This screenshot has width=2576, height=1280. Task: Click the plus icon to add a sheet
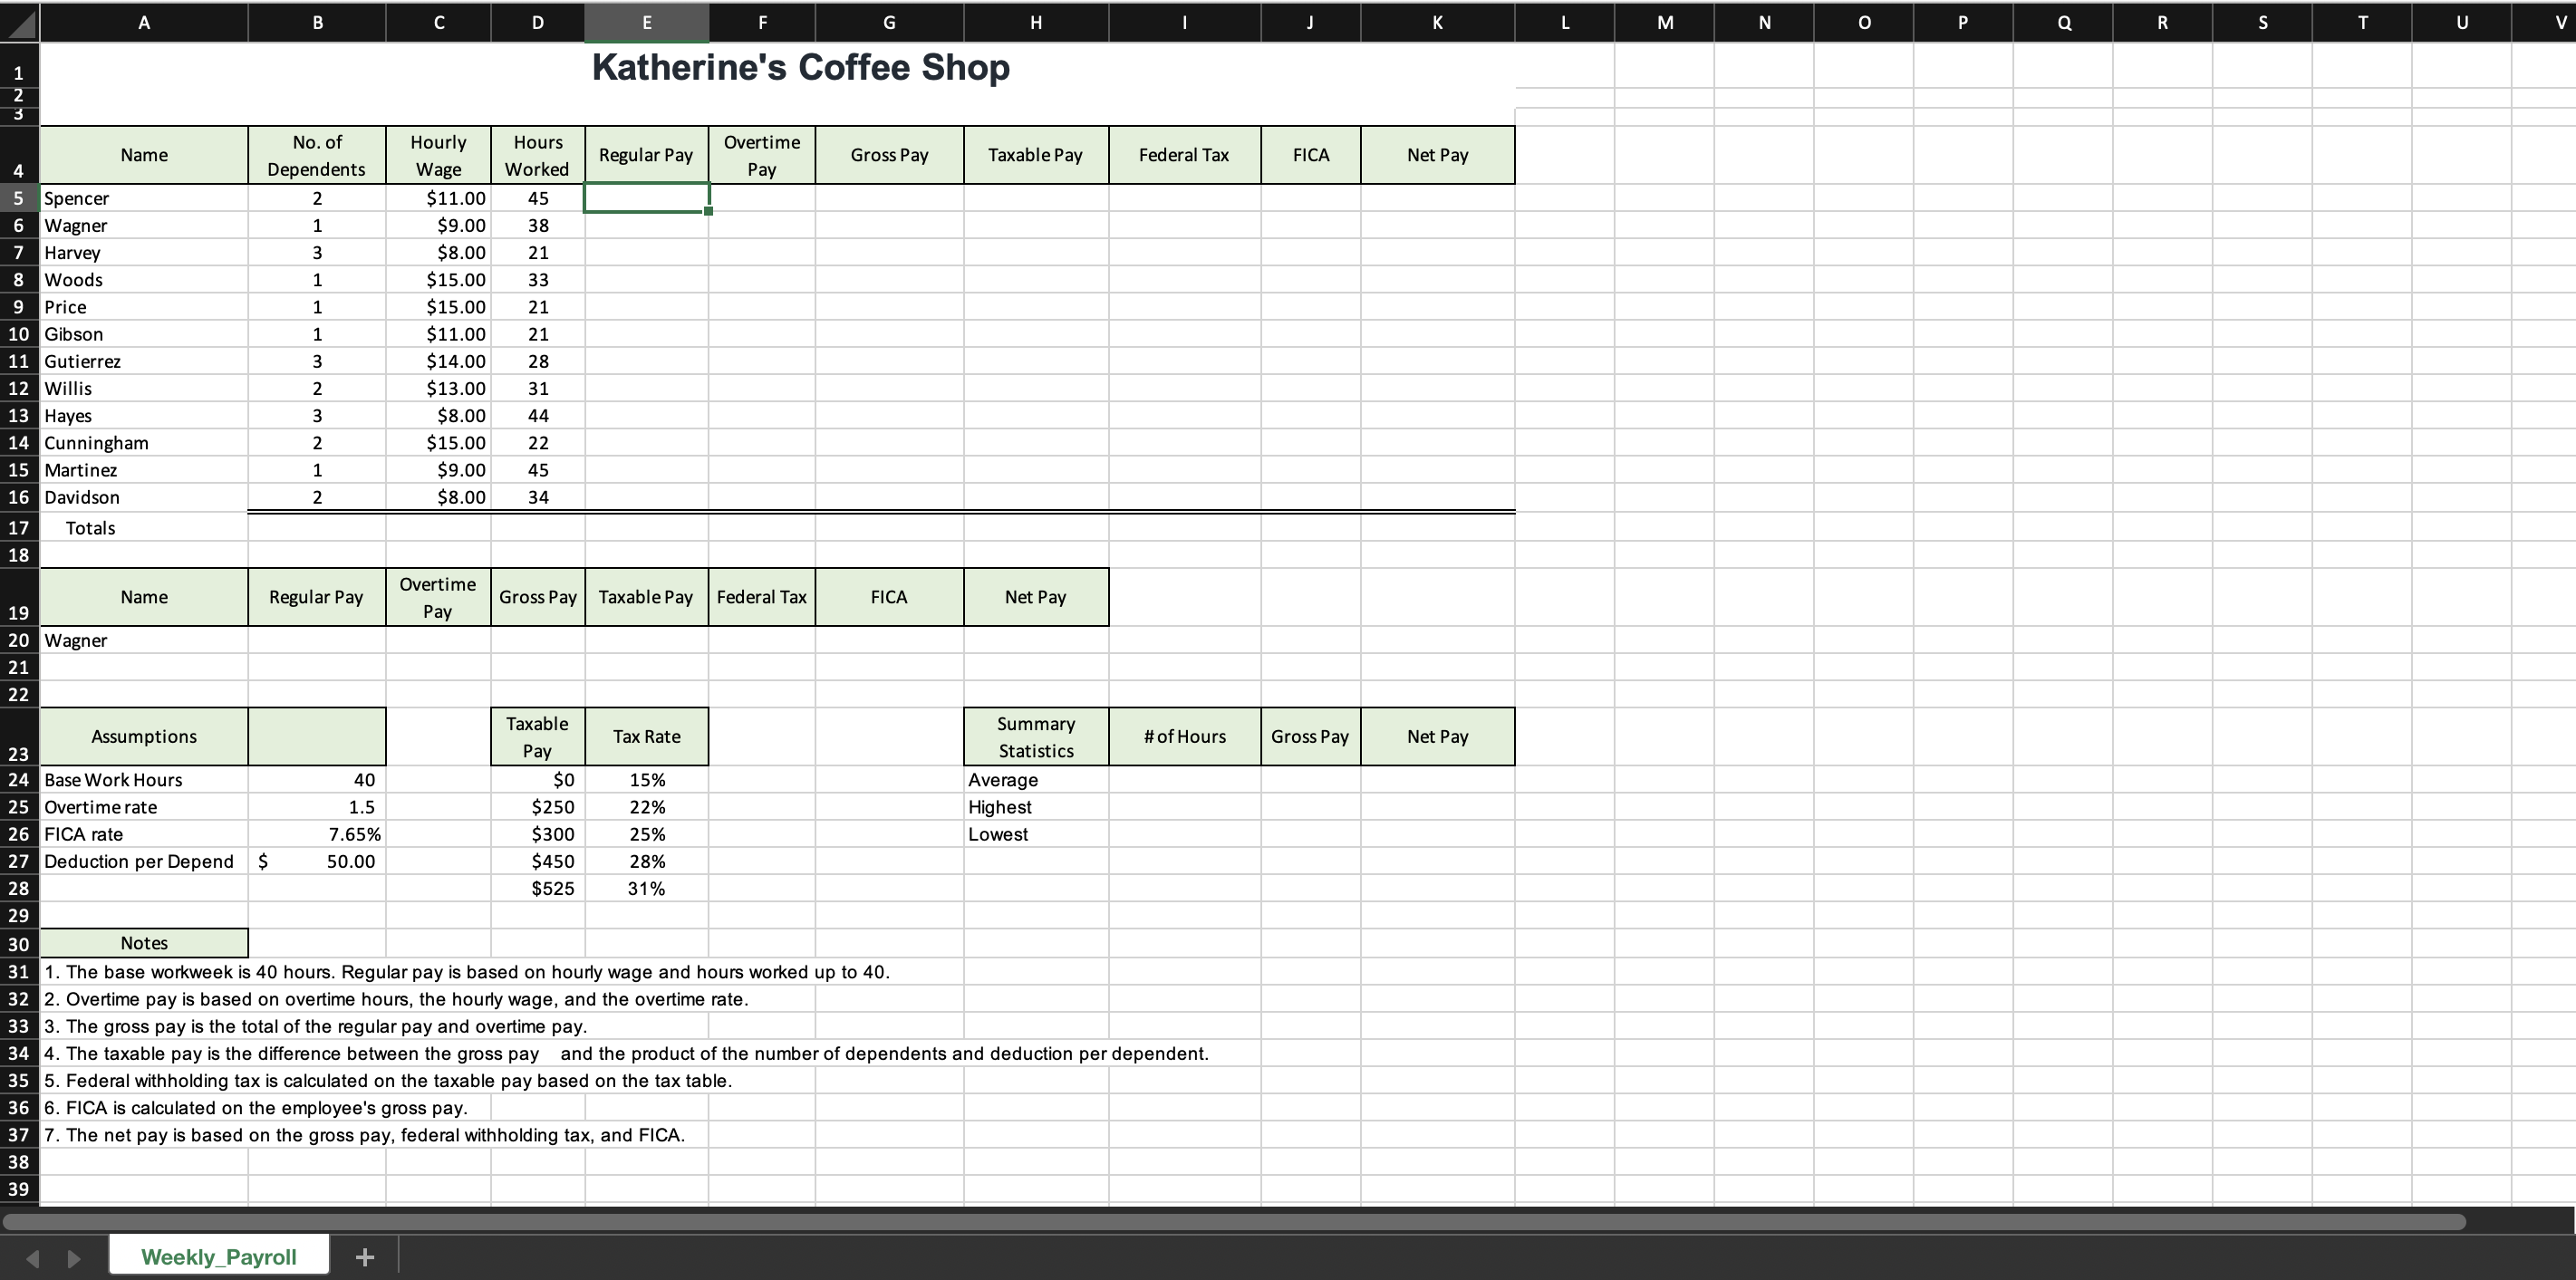tap(364, 1256)
